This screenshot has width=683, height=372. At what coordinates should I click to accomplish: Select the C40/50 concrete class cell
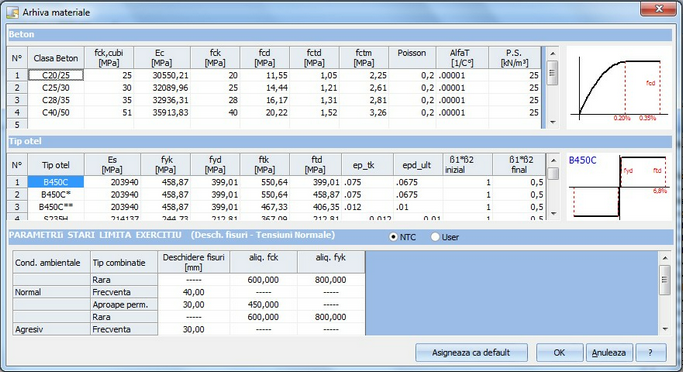coord(56,112)
